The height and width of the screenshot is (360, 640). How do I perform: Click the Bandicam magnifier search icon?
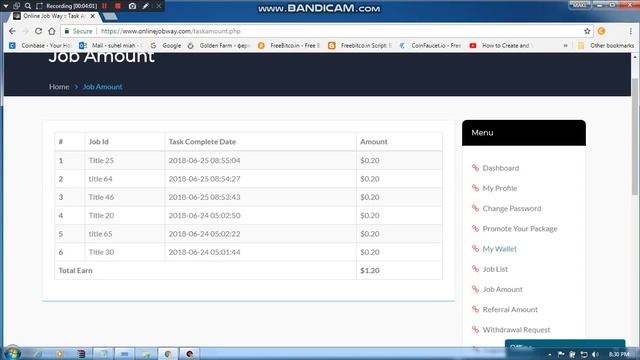(x=28, y=6)
